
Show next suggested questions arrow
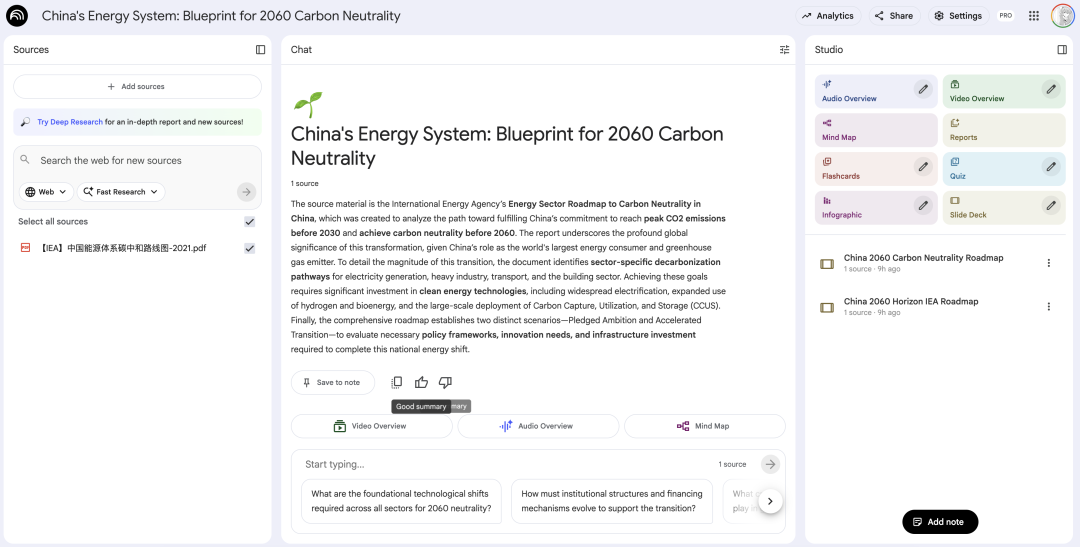770,501
